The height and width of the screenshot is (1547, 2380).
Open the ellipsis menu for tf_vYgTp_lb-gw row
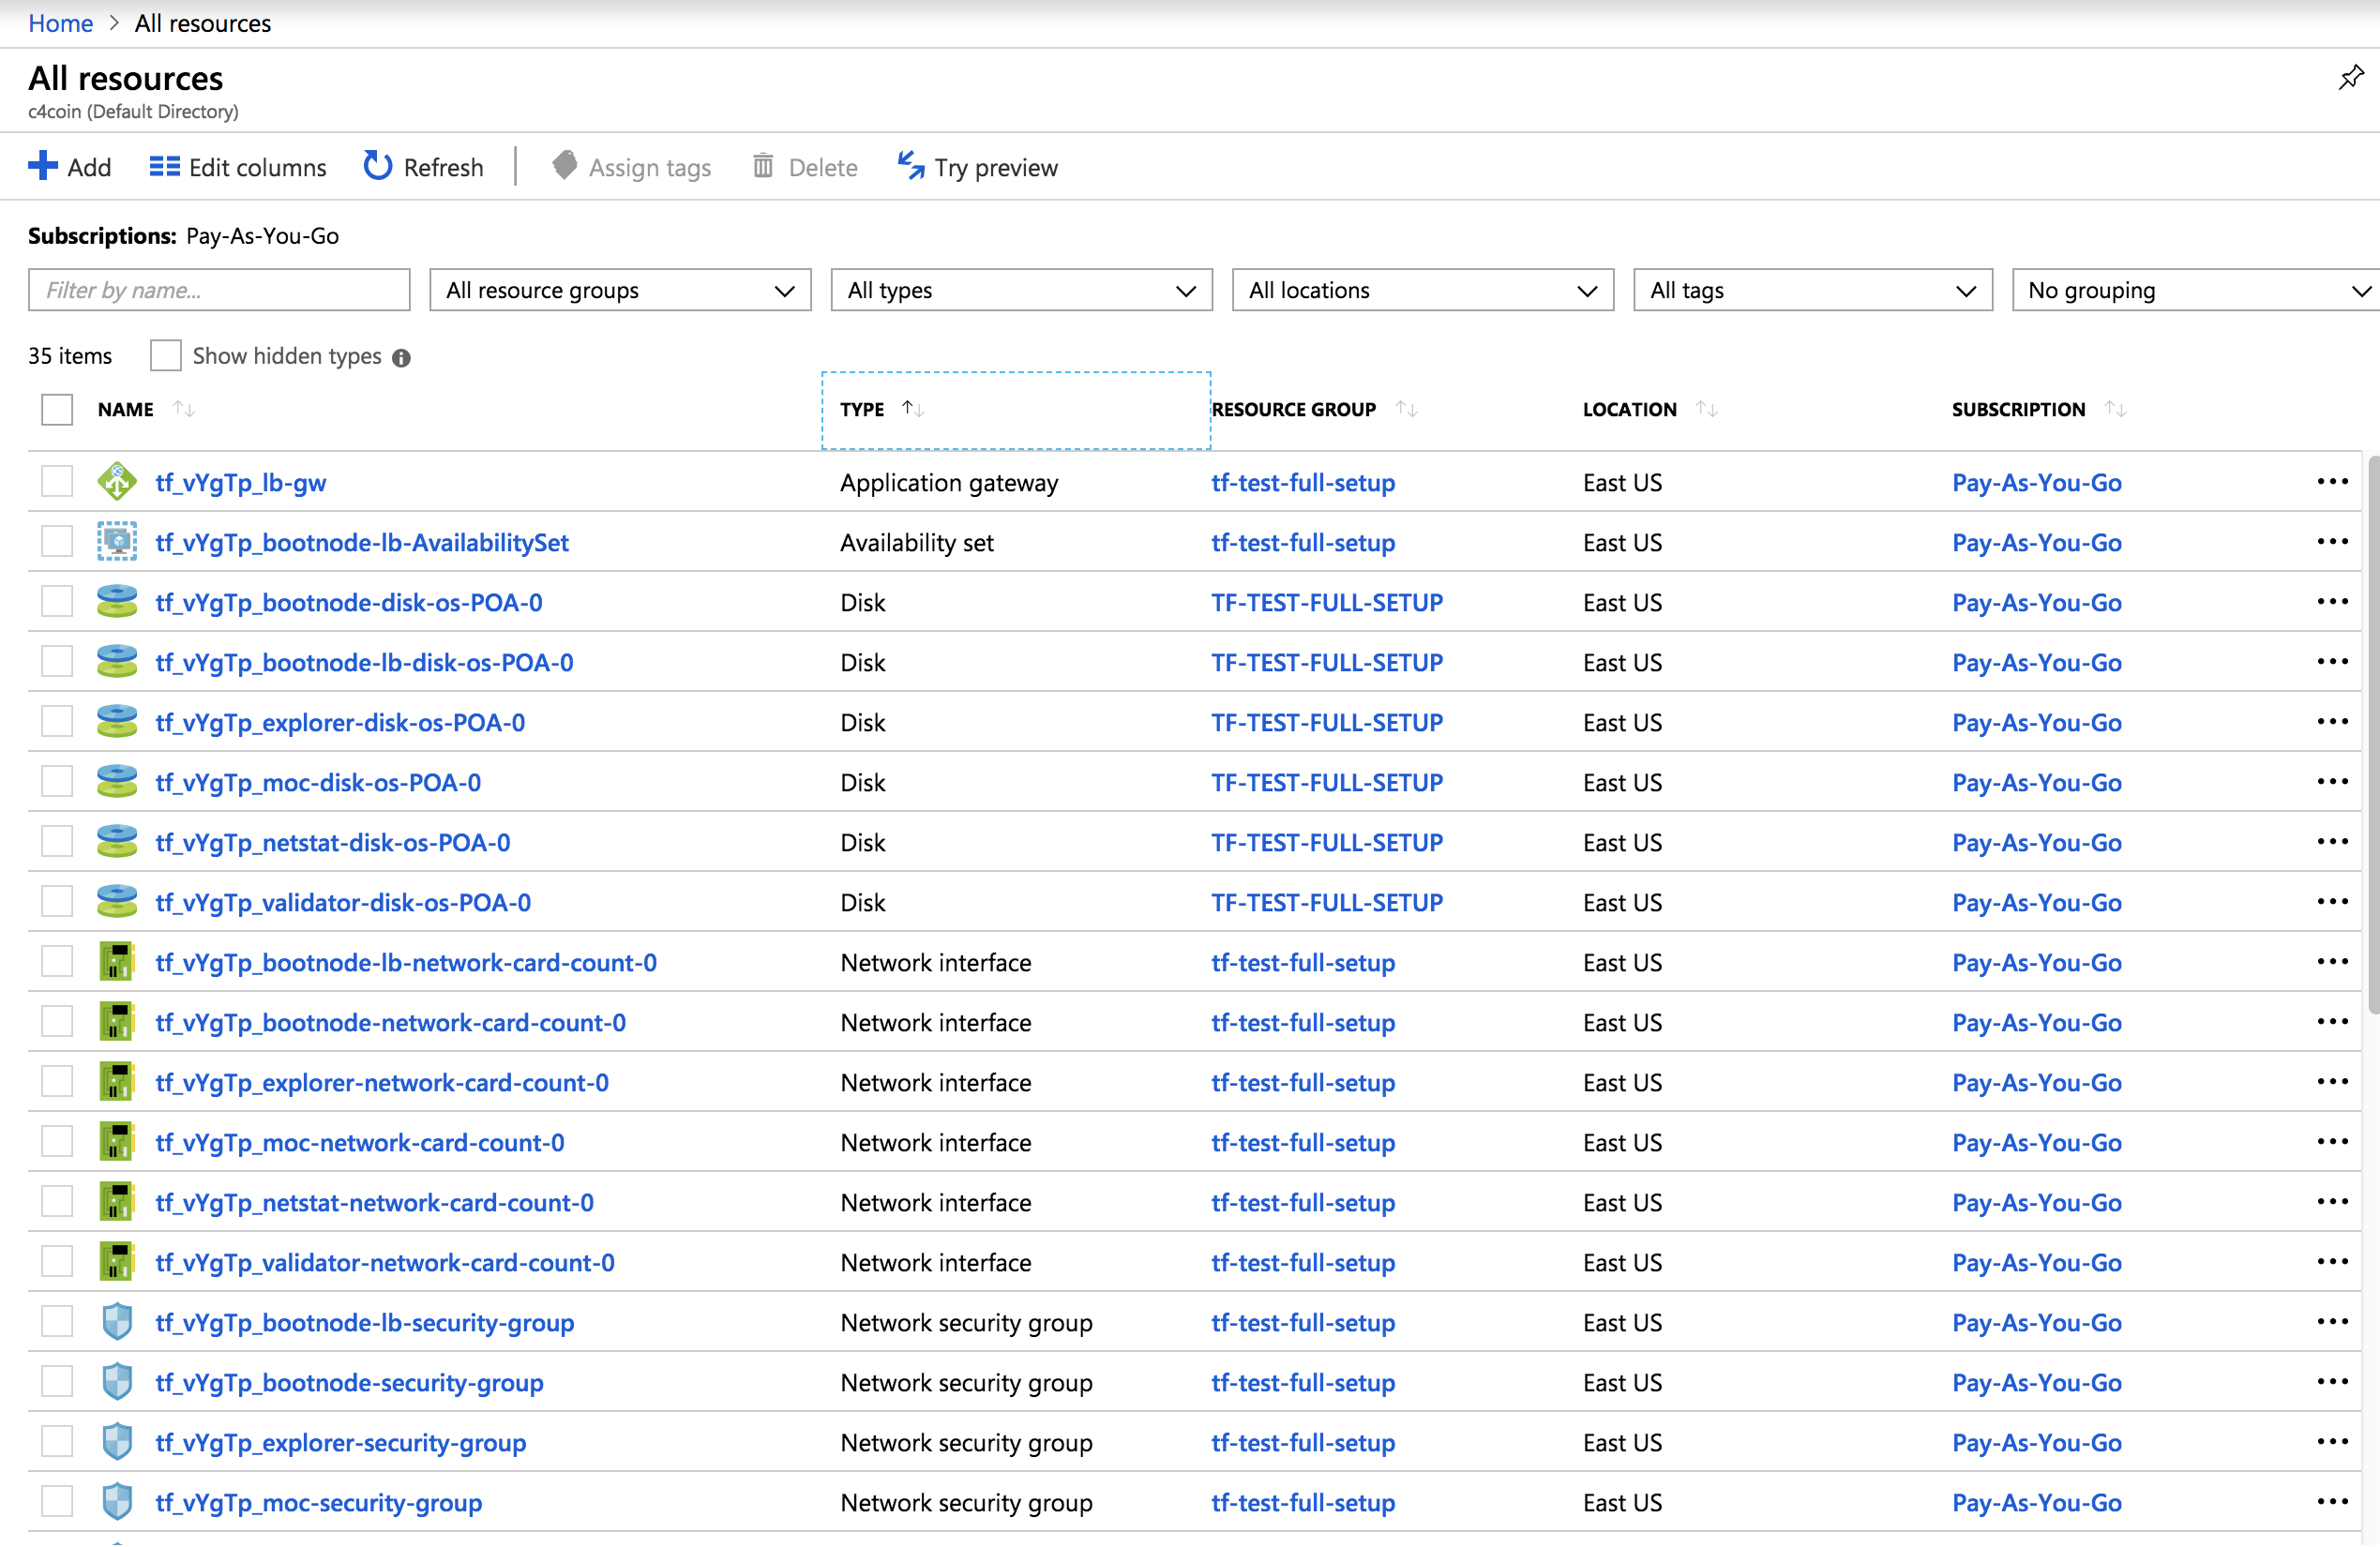[x=2331, y=482]
